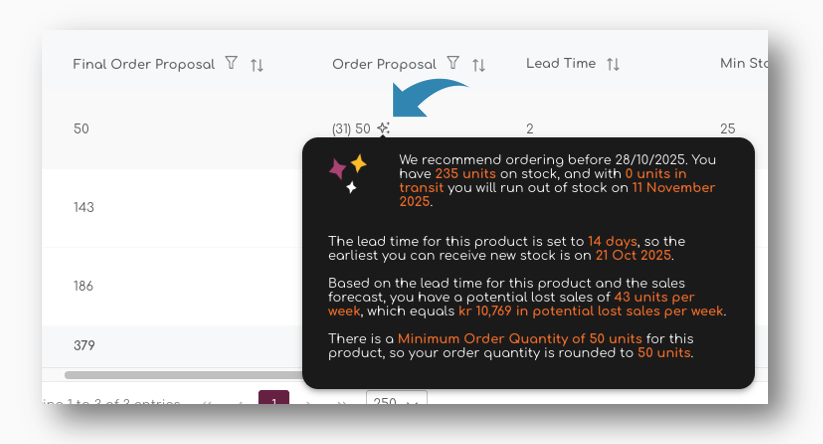Sort by Lead Time using its arrows icon
This screenshot has width=823, height=444.
coord(613,64)
